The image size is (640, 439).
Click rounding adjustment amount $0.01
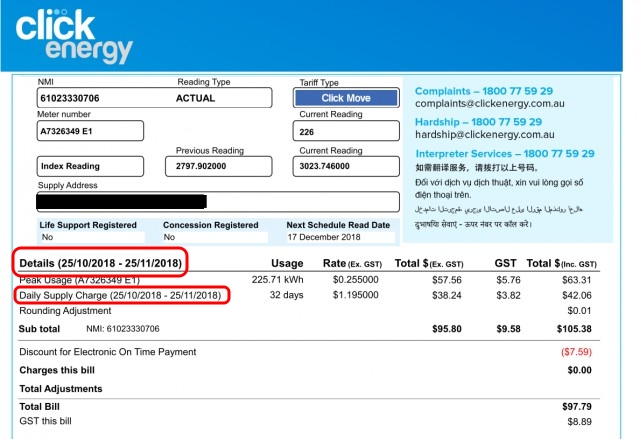click(579, 311)
